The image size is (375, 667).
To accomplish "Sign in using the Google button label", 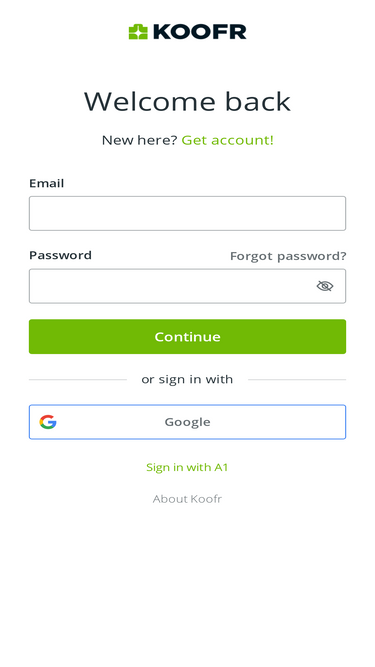I will point(188,422).
